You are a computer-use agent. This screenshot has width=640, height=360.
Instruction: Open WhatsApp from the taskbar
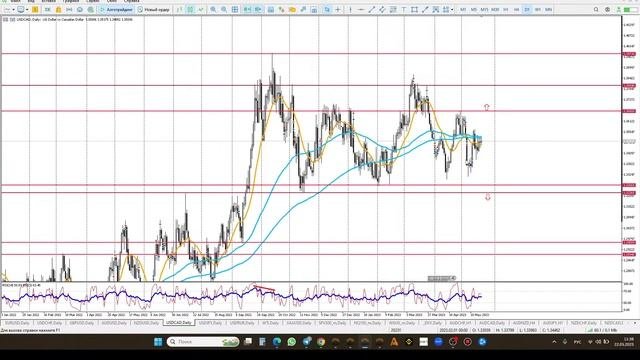coord(291,342)
